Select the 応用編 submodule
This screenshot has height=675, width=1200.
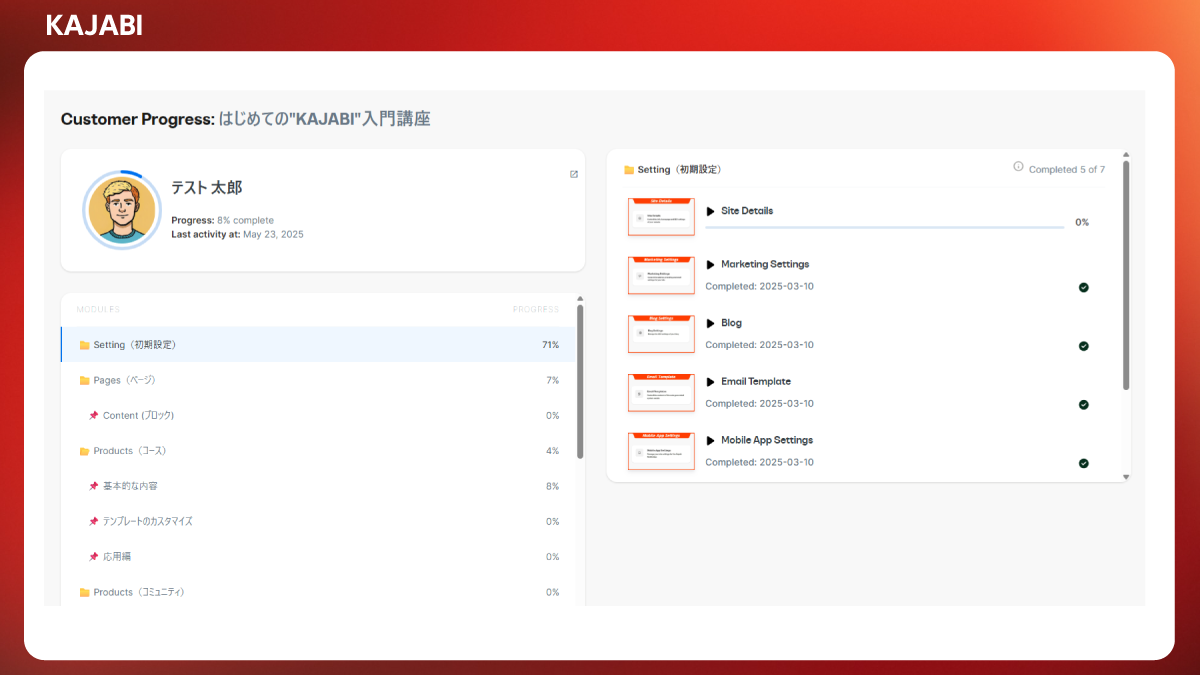[x=318, y=557]
